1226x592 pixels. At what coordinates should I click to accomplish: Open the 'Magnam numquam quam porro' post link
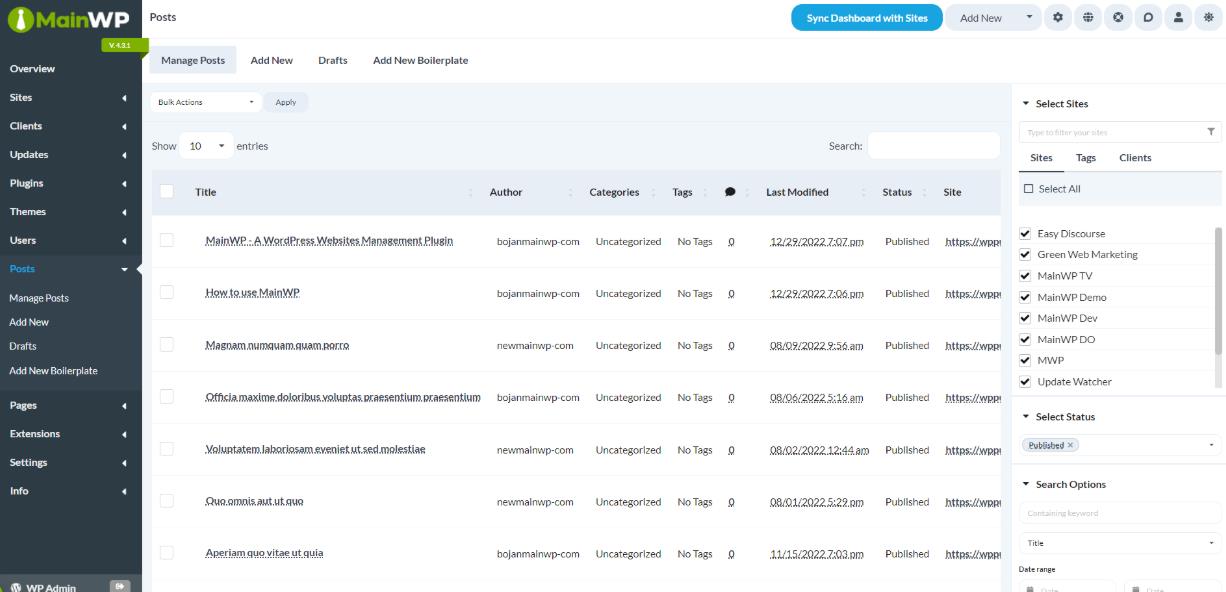click(277, 345)
